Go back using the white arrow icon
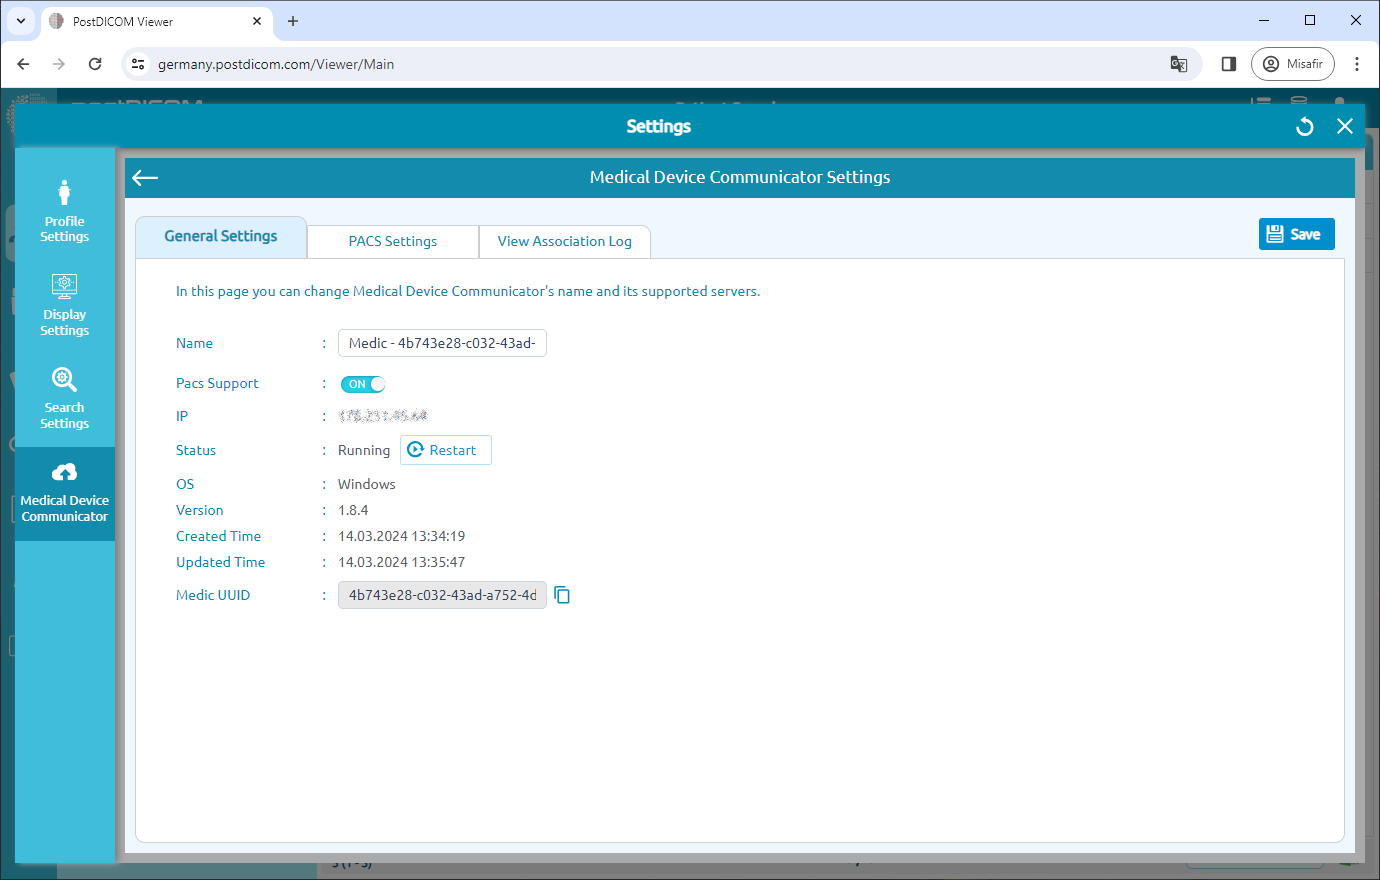Viewport: 1380px width, 880px height. (x=144, y=178)
